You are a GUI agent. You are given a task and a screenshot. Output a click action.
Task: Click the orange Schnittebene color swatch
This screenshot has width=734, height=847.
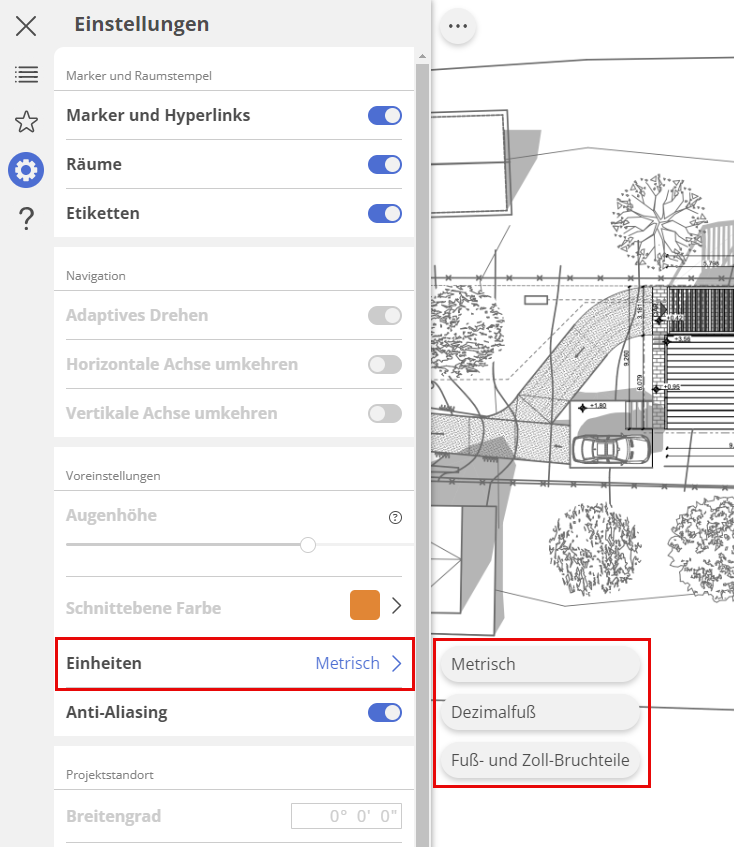(x=365, y=605)
